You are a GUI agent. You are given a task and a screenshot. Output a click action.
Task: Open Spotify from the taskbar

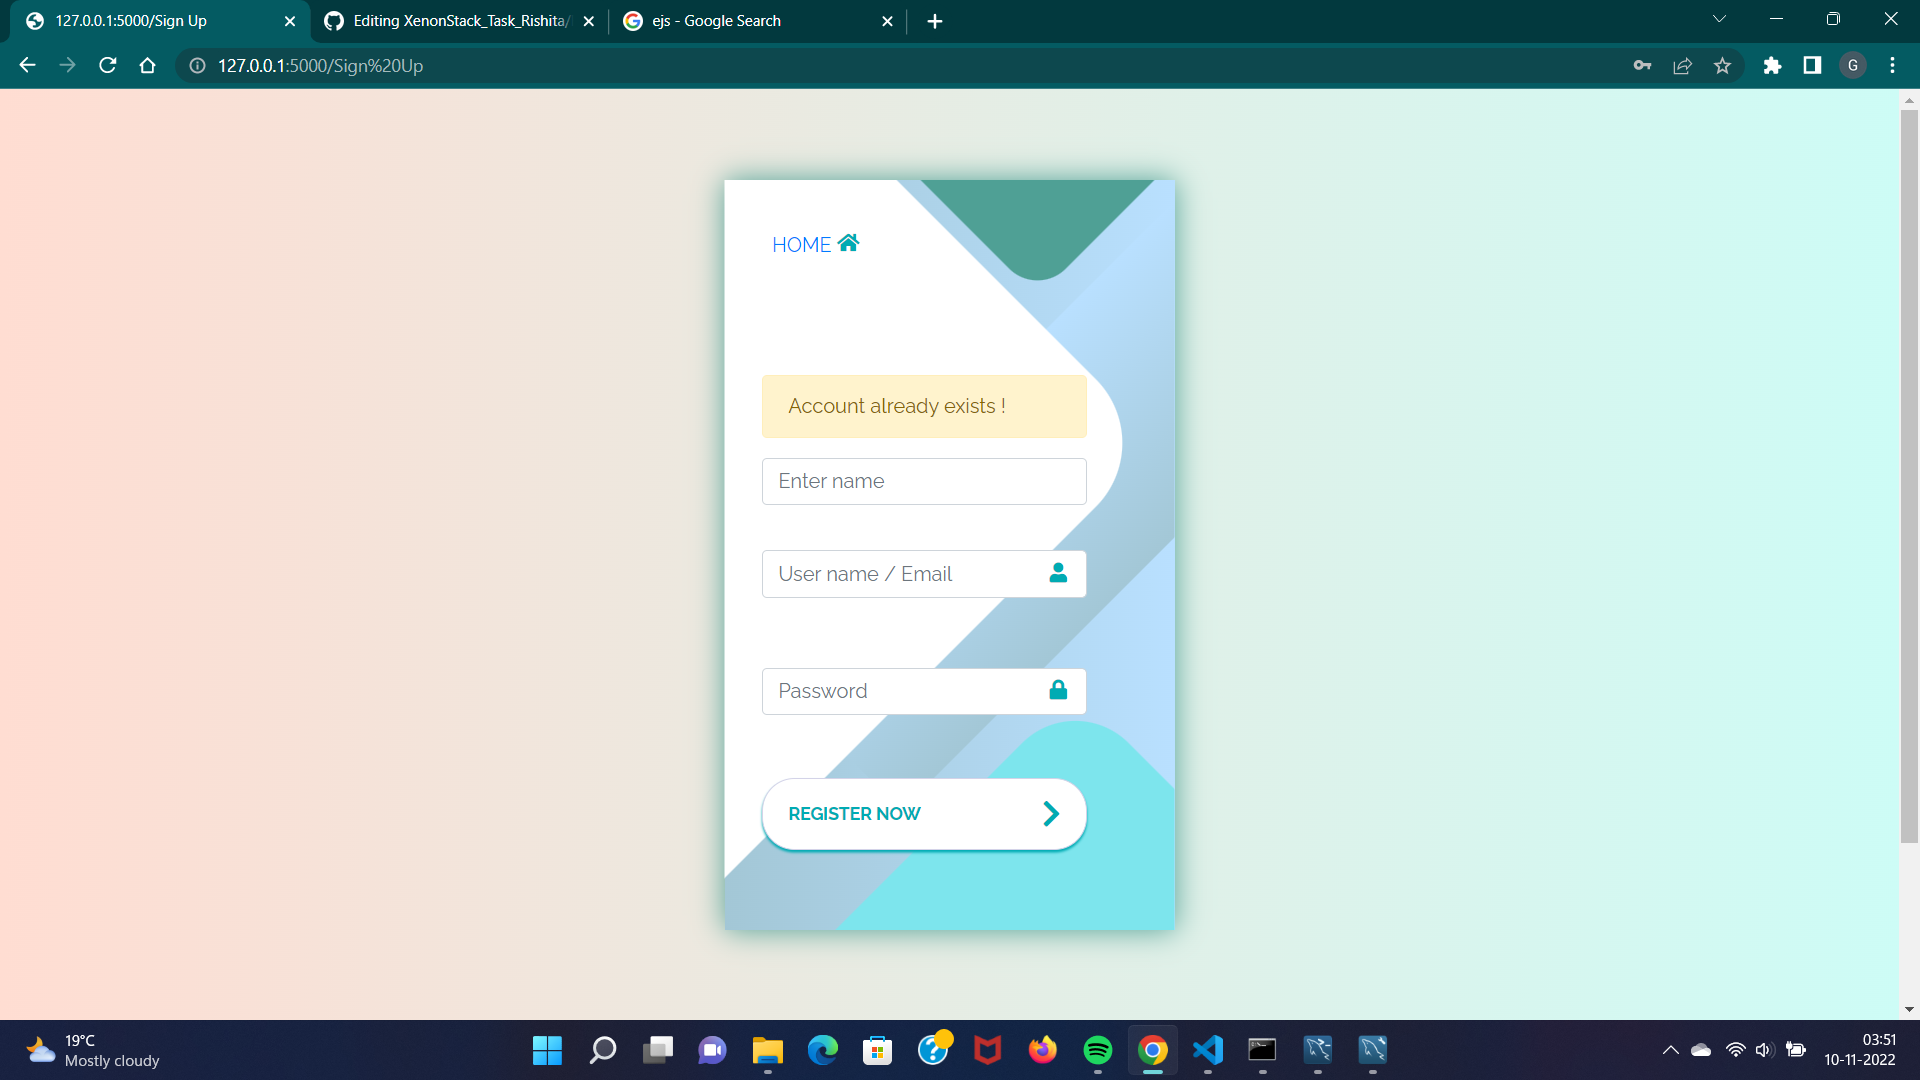[x=1097, y=1050]
